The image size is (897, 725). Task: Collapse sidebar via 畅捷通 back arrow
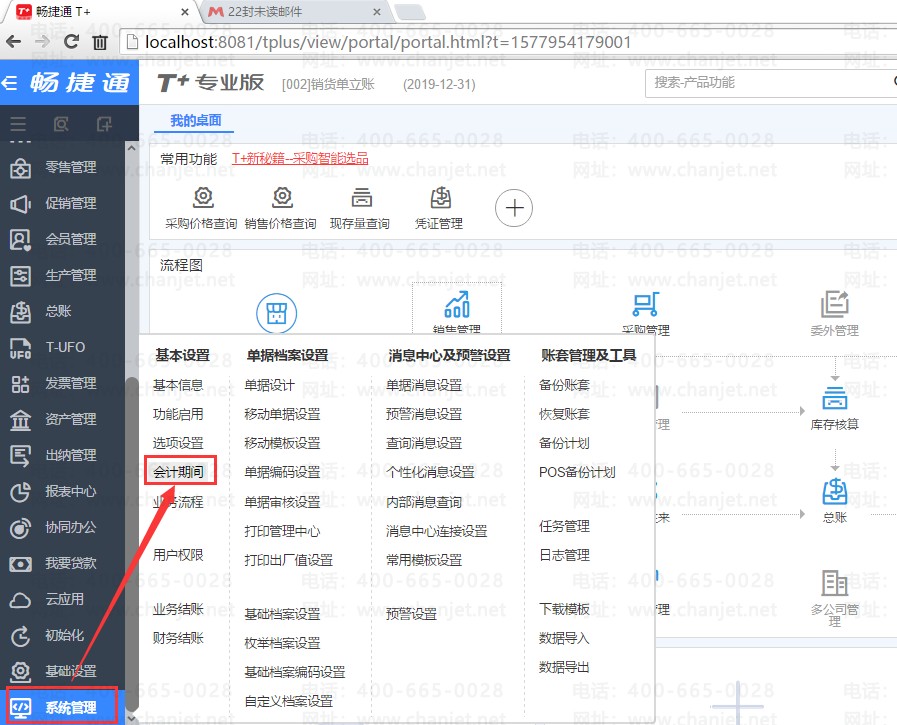pyautogui.click(x=9, y=83)
